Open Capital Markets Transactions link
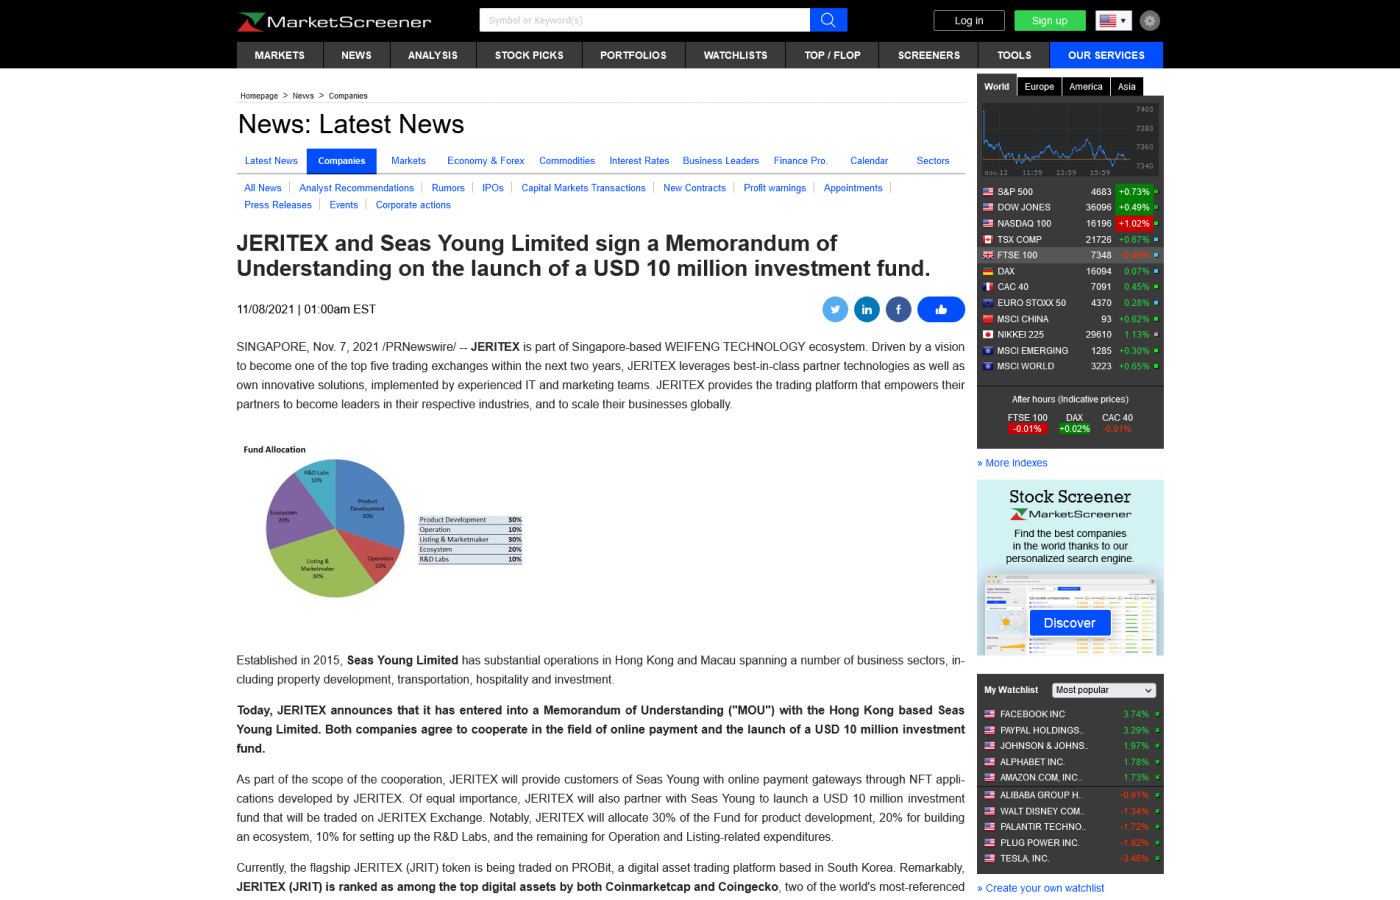The height and width of the screenshot is (900, 1400). (x=583, y=188)
